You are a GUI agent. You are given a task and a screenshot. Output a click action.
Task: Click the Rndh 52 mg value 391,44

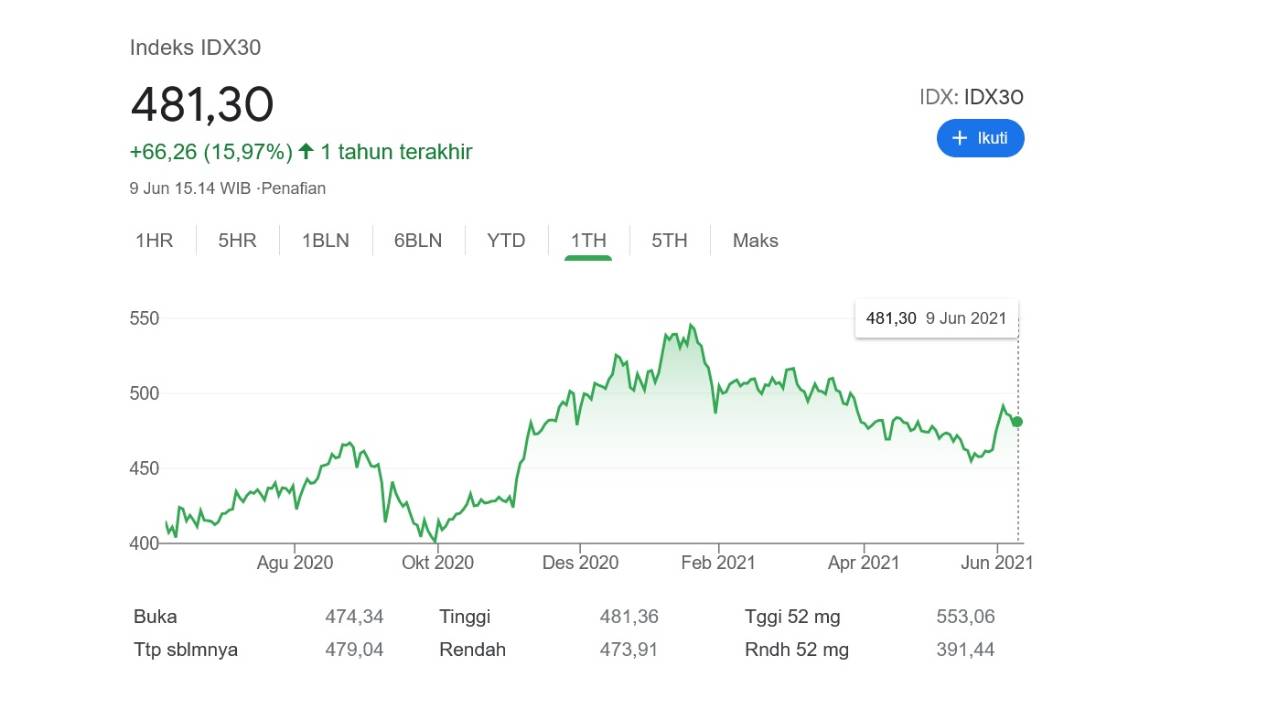(x=966, y=650)
